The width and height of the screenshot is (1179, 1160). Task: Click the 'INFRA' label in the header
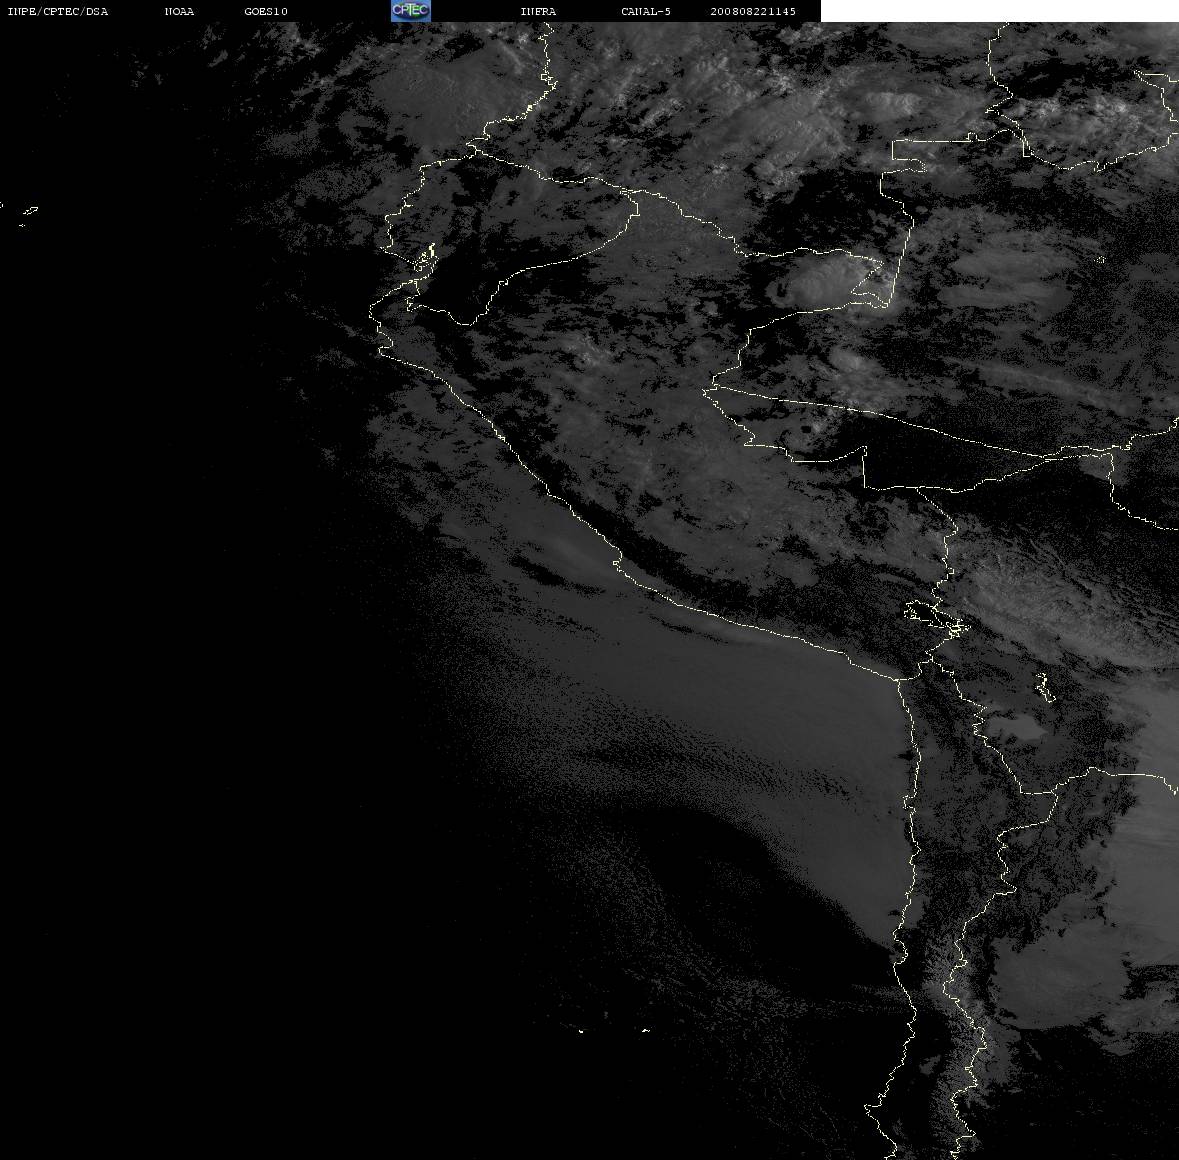click(x=538, y=11)
